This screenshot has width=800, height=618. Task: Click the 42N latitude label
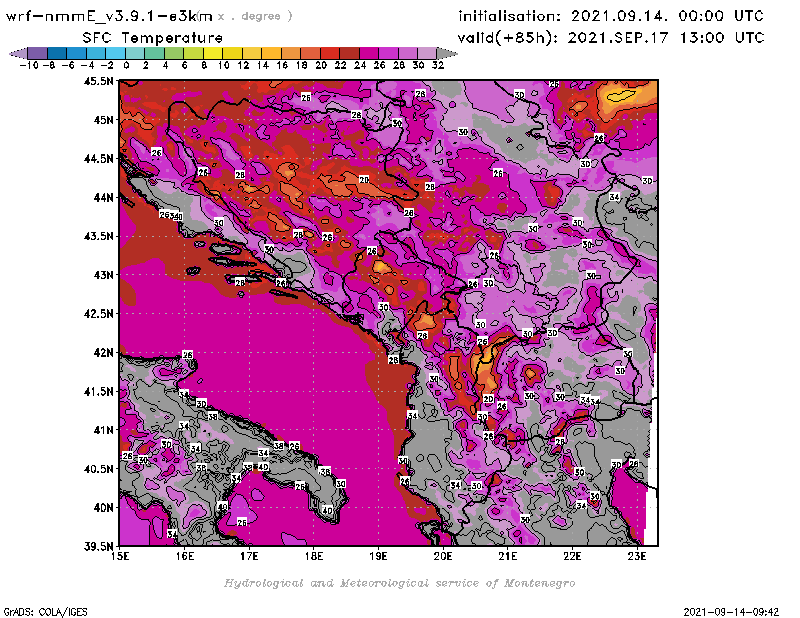point(103,353)
